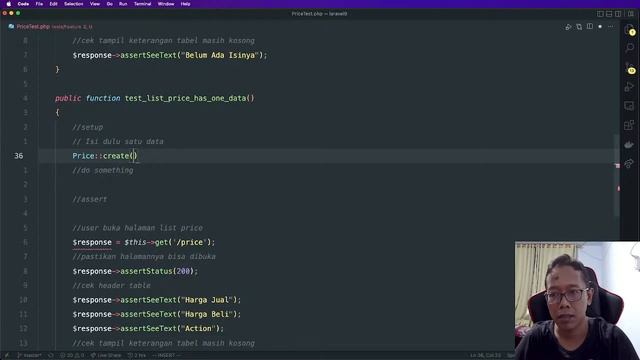The height and width of the screenshot is (360, 640).
Task: Open the Live Share activity bar icon
Action: pyautogui.click(x=629, y=164)
